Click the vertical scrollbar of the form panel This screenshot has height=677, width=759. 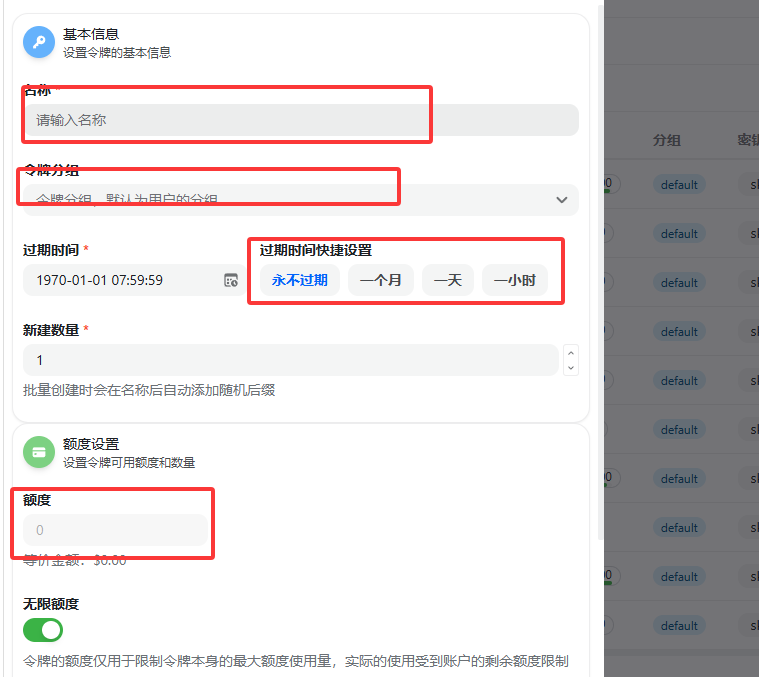click(600, 300)
